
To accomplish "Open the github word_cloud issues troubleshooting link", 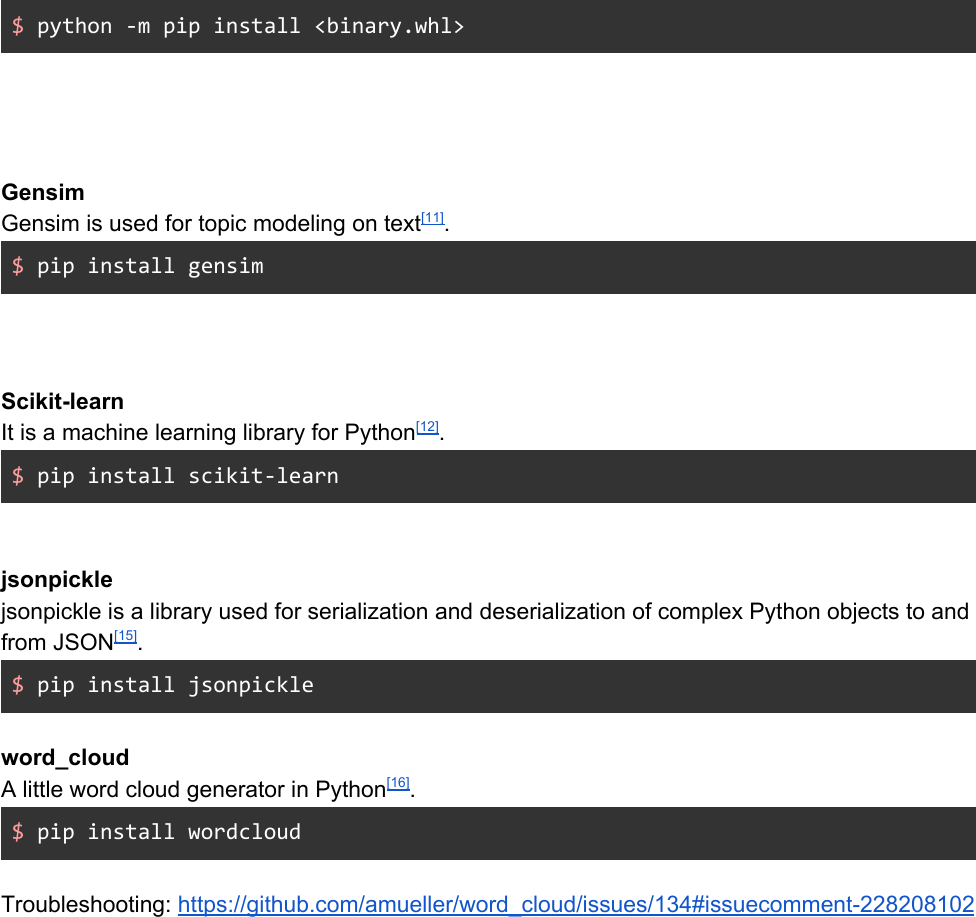I will (576, 904).
